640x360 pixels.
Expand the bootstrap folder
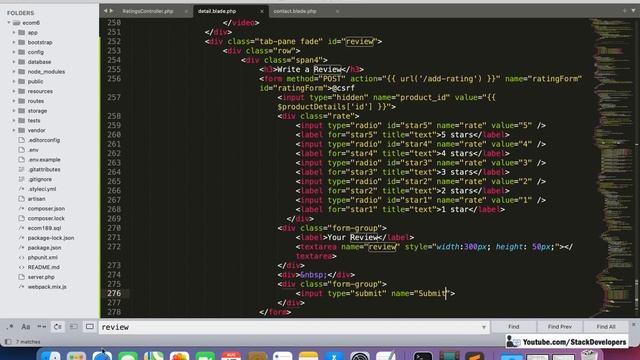[14, 42]
